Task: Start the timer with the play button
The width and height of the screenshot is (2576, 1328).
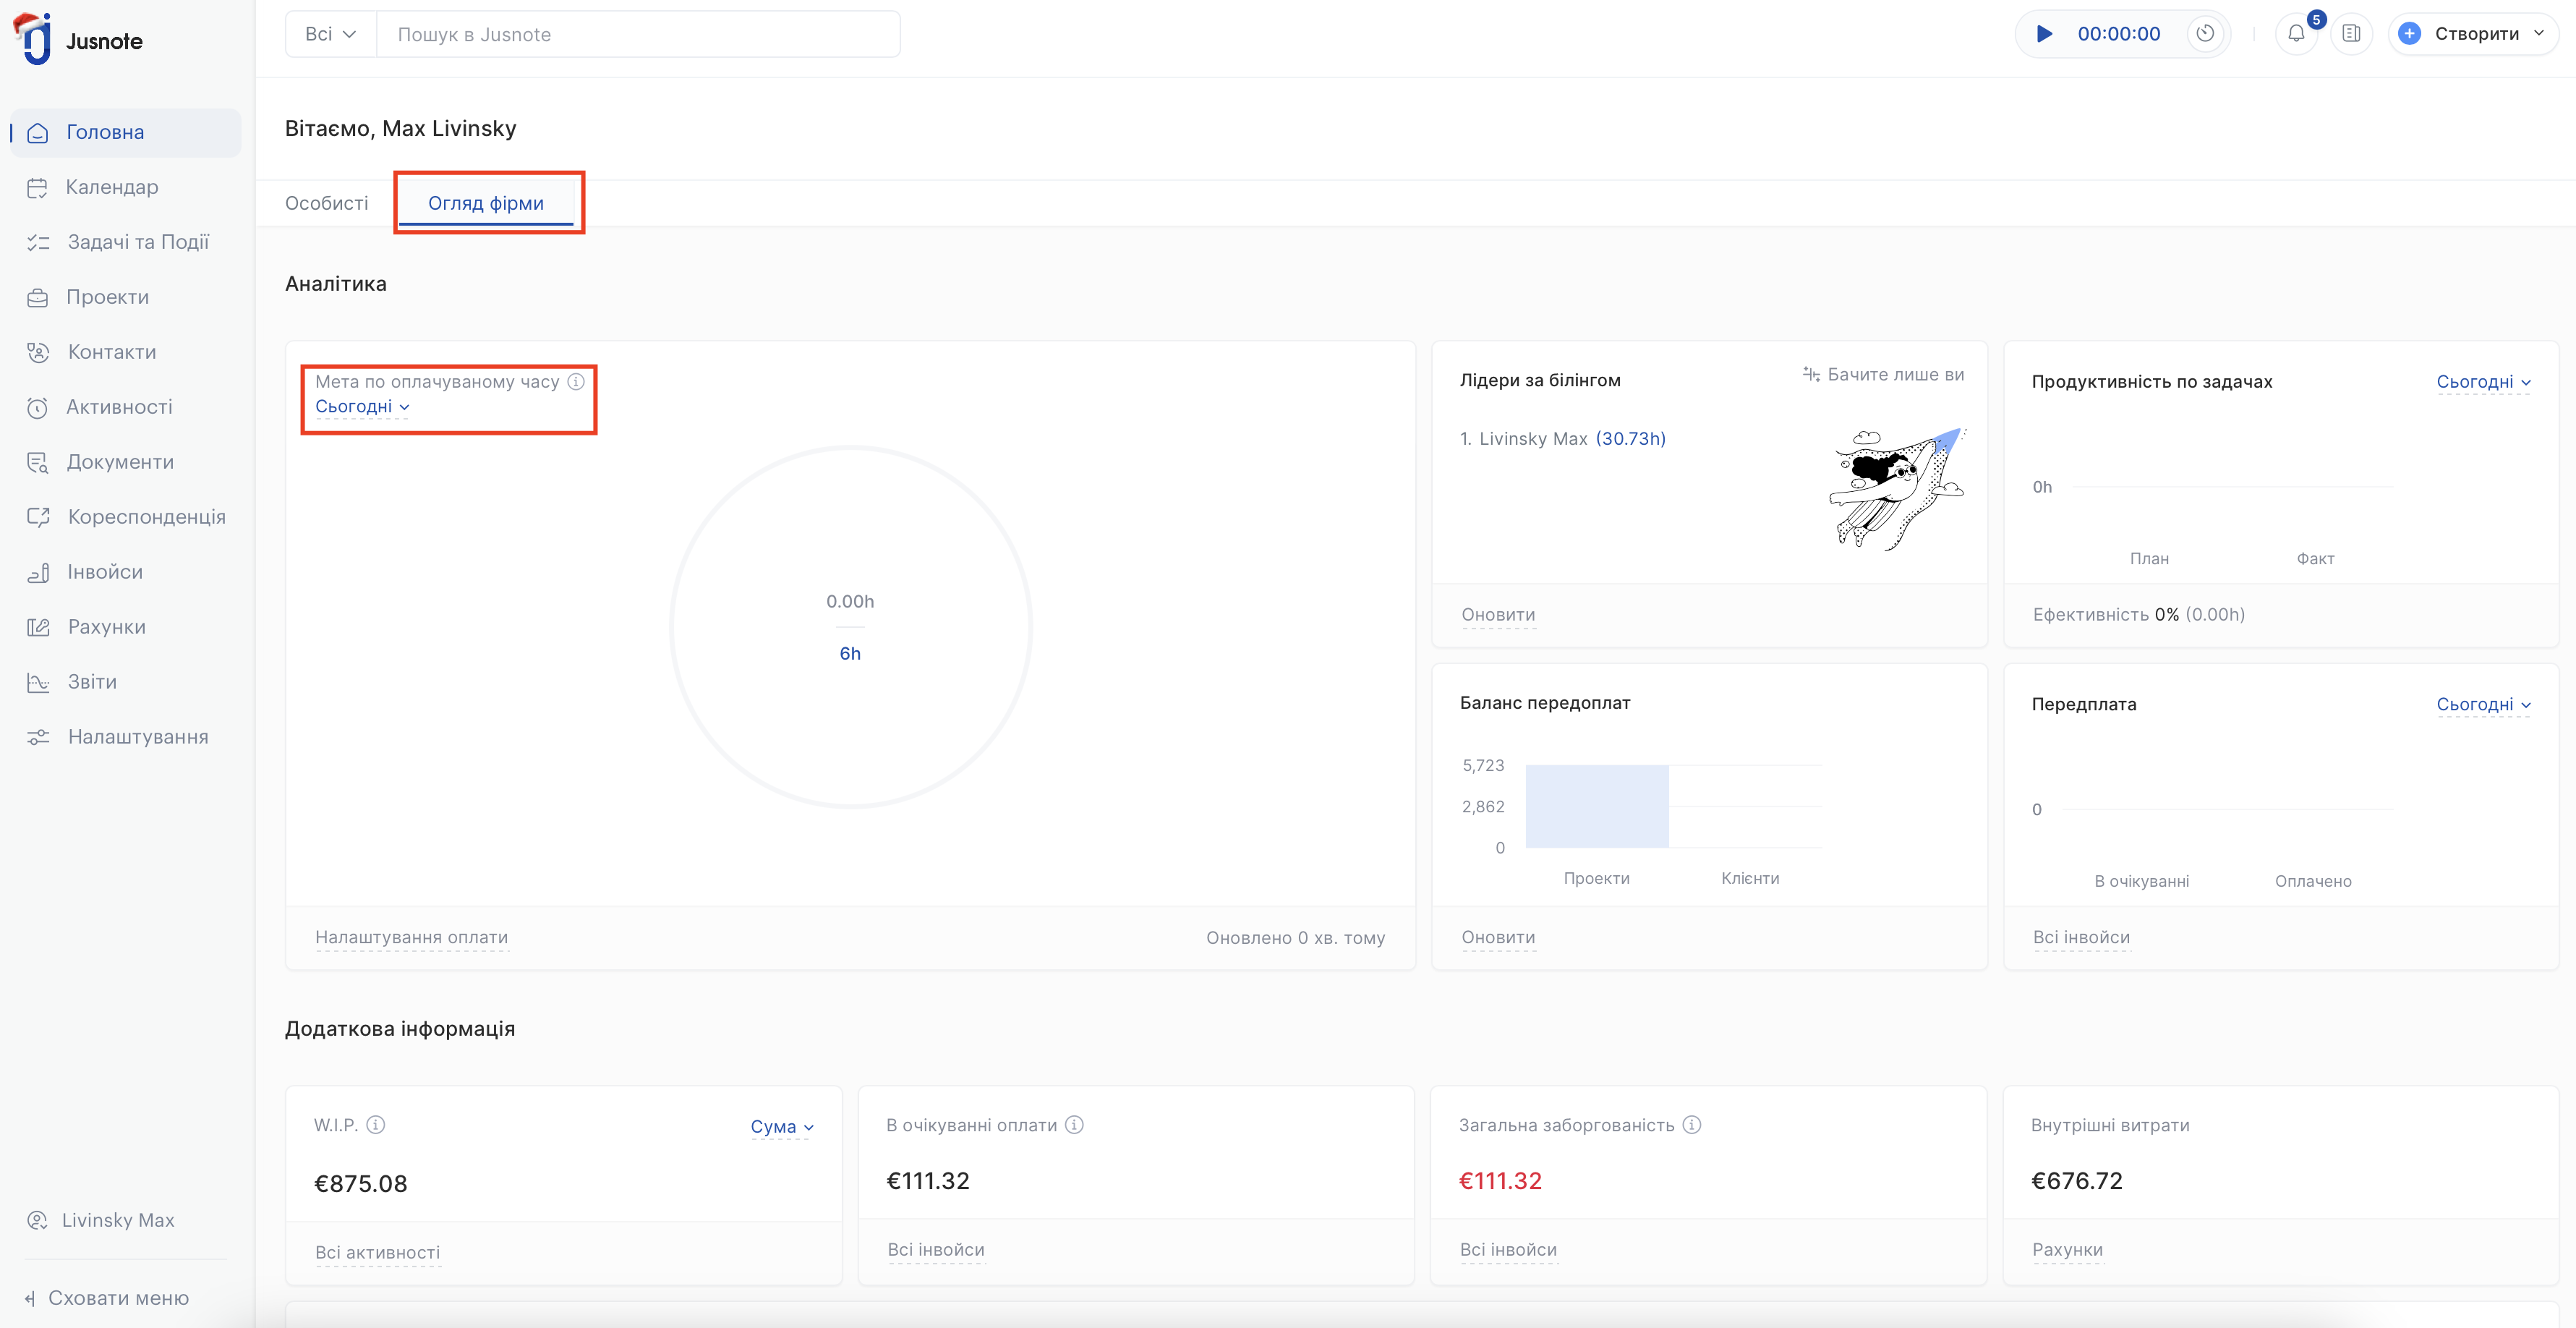Action: [x=2044, y=34]
